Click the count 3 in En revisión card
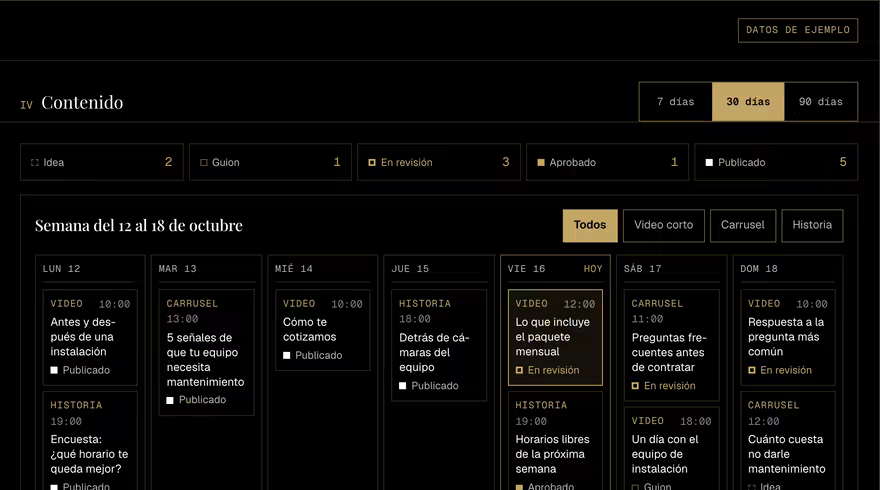Screen dimensions: 880x490 click(x=506, y=162)
